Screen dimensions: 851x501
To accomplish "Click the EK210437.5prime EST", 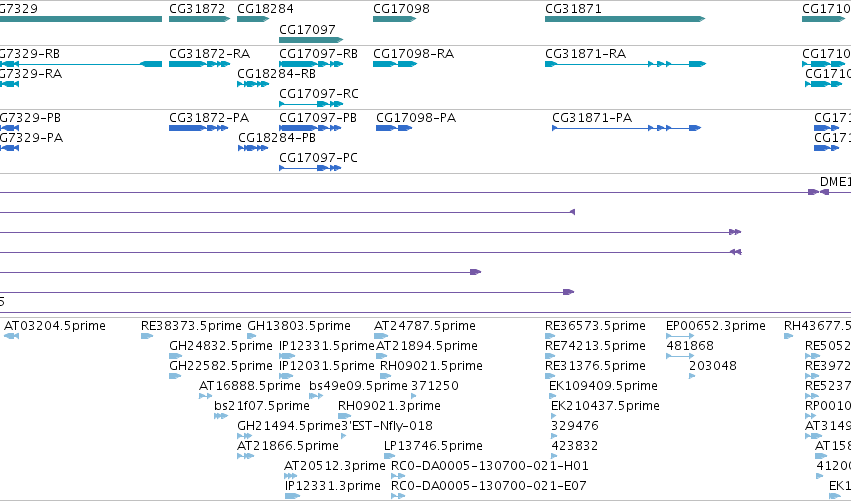I will (x=554, y=416).
